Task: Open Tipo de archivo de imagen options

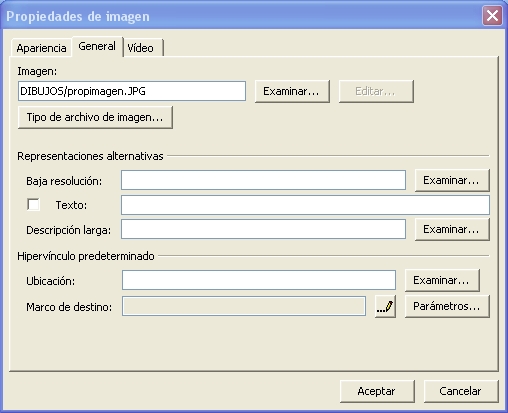Action: pos(95,117)
